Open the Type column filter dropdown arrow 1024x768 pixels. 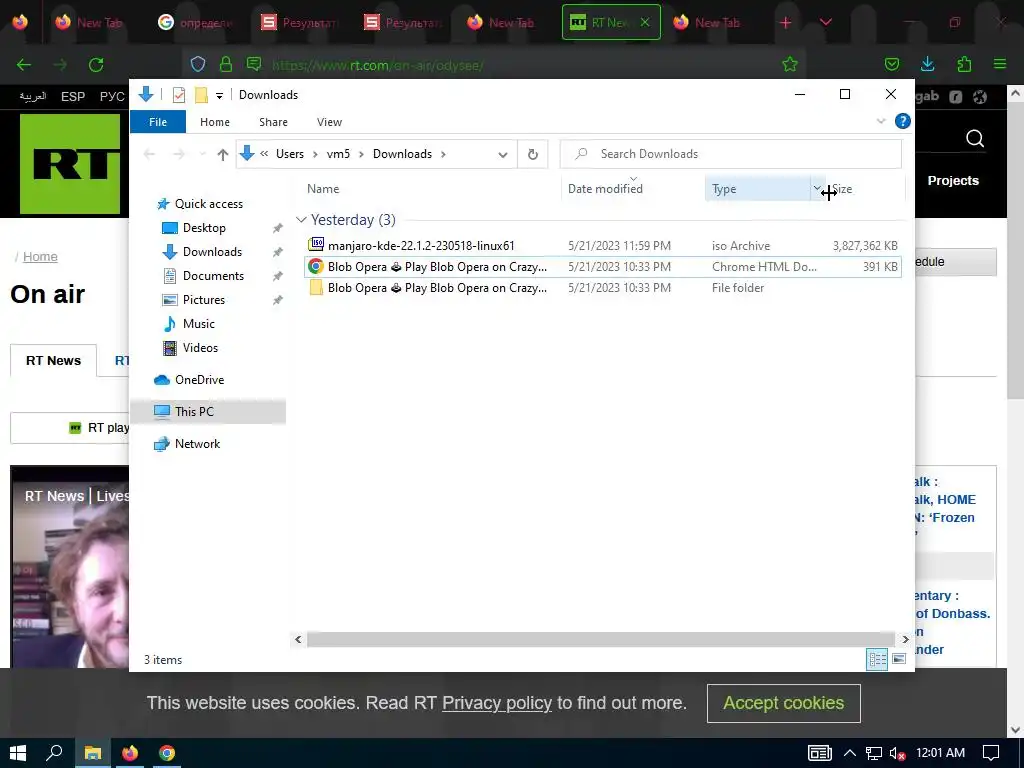816,188
